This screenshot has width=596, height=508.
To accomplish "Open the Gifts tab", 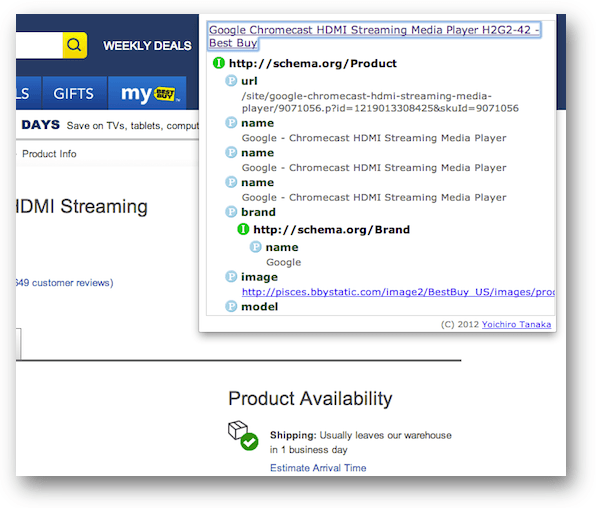I will tap(74, 93).
